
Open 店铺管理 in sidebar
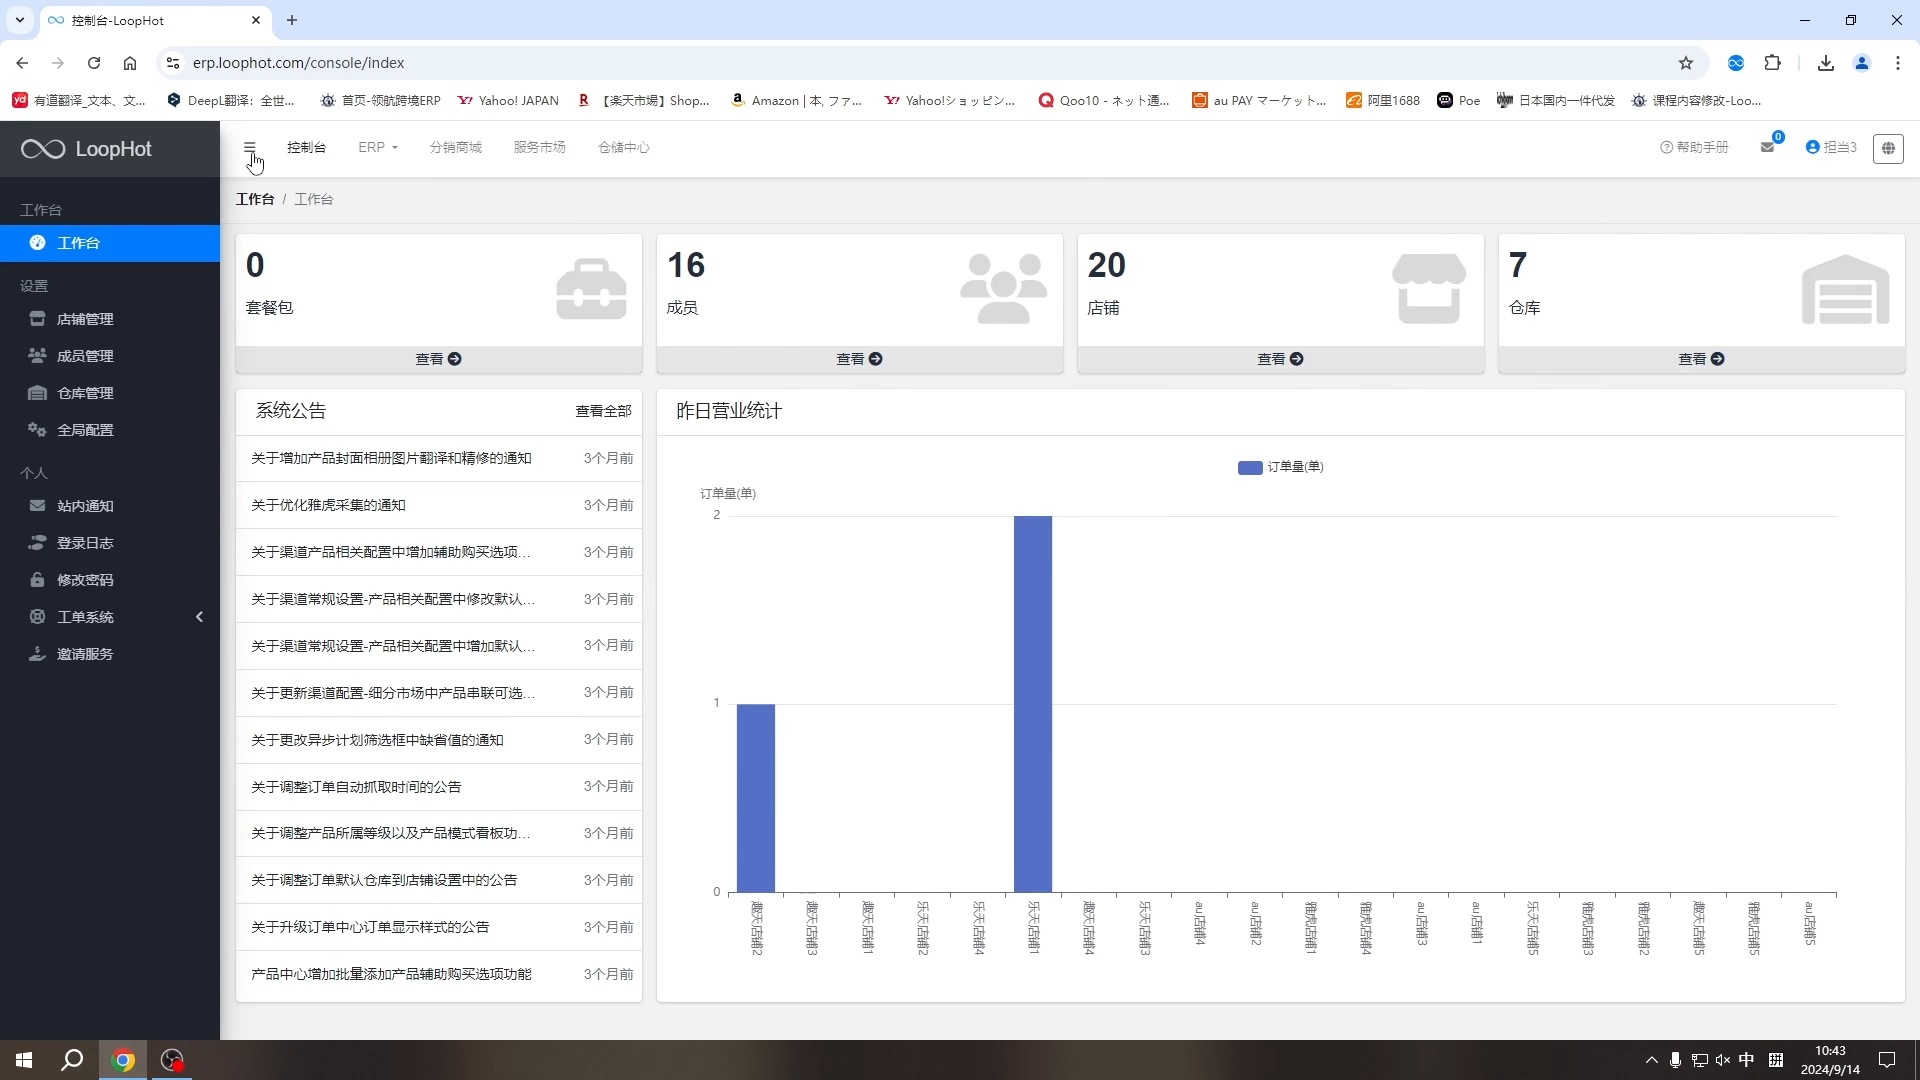click(85, 319)
